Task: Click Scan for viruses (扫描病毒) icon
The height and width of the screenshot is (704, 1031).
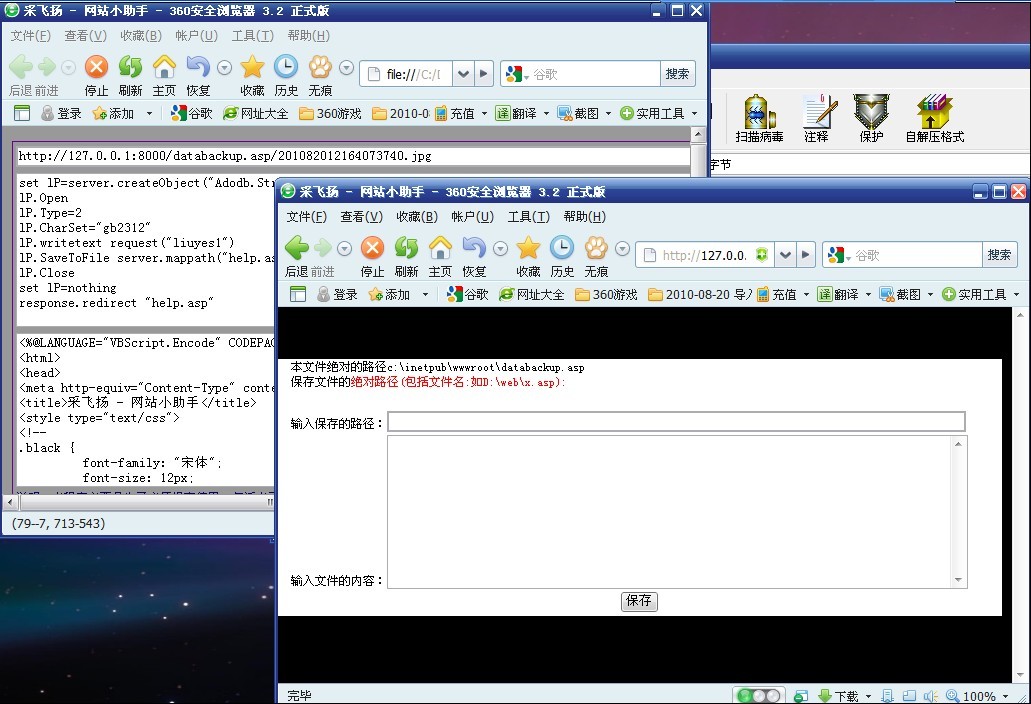Action: (759, 118)
